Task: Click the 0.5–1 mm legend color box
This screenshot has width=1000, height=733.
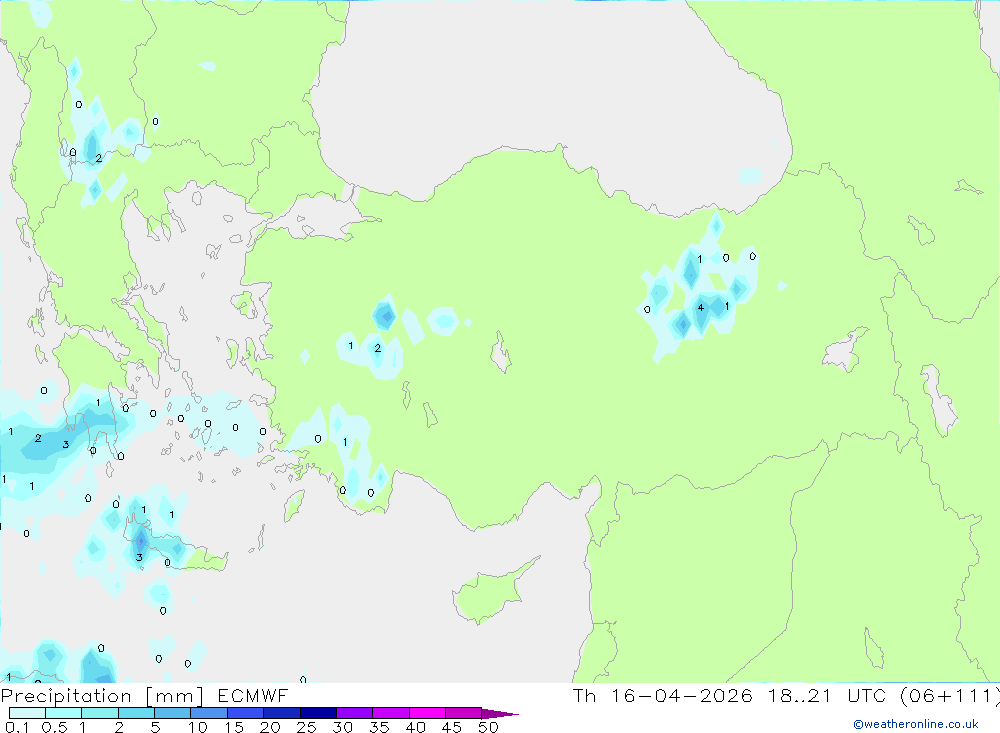Action: [64, 713]
